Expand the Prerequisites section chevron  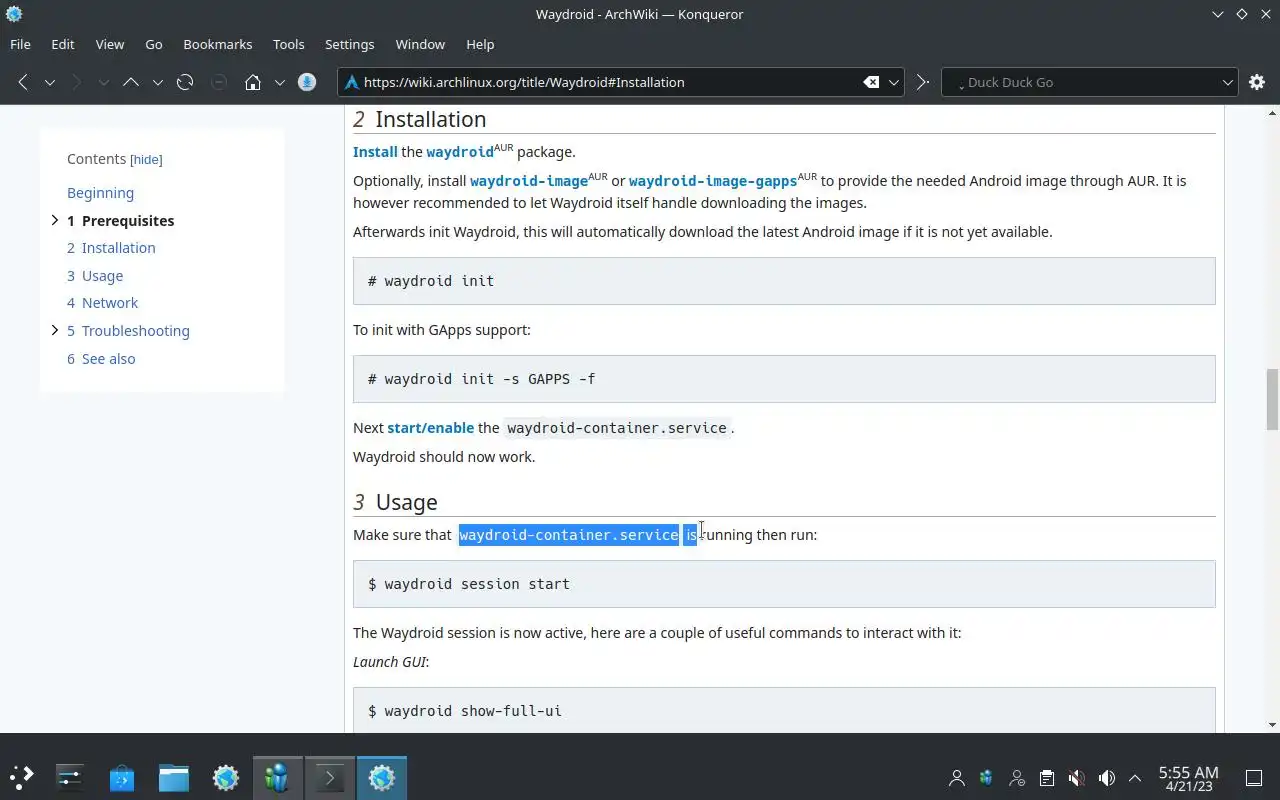(x=55, y=220)
